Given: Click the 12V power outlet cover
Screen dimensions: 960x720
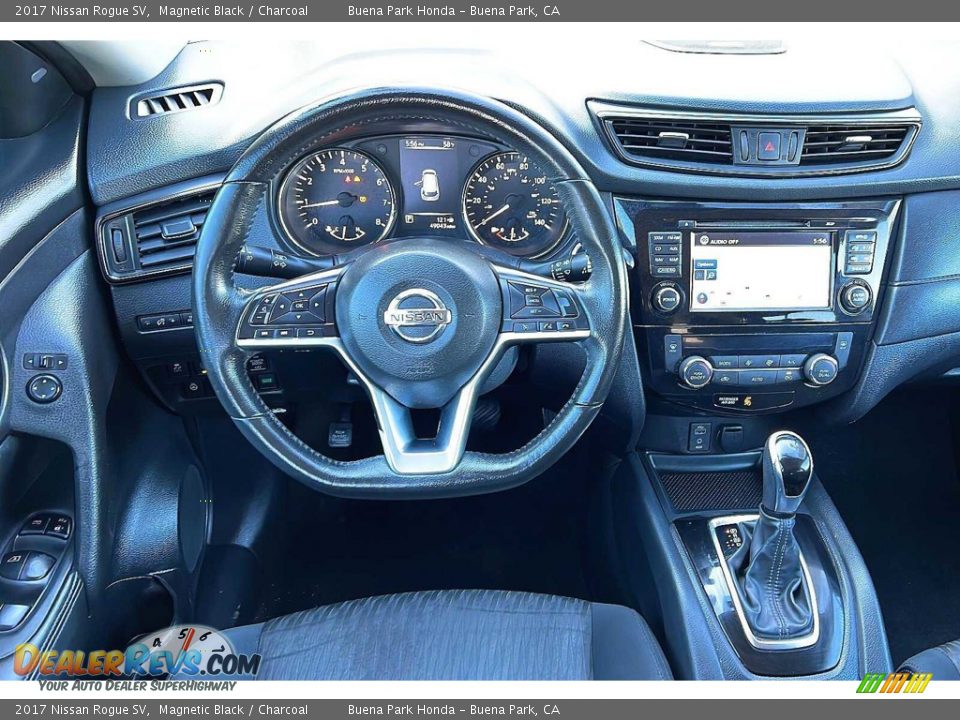Looking at the screenshot, I should [x=730, y=437].
